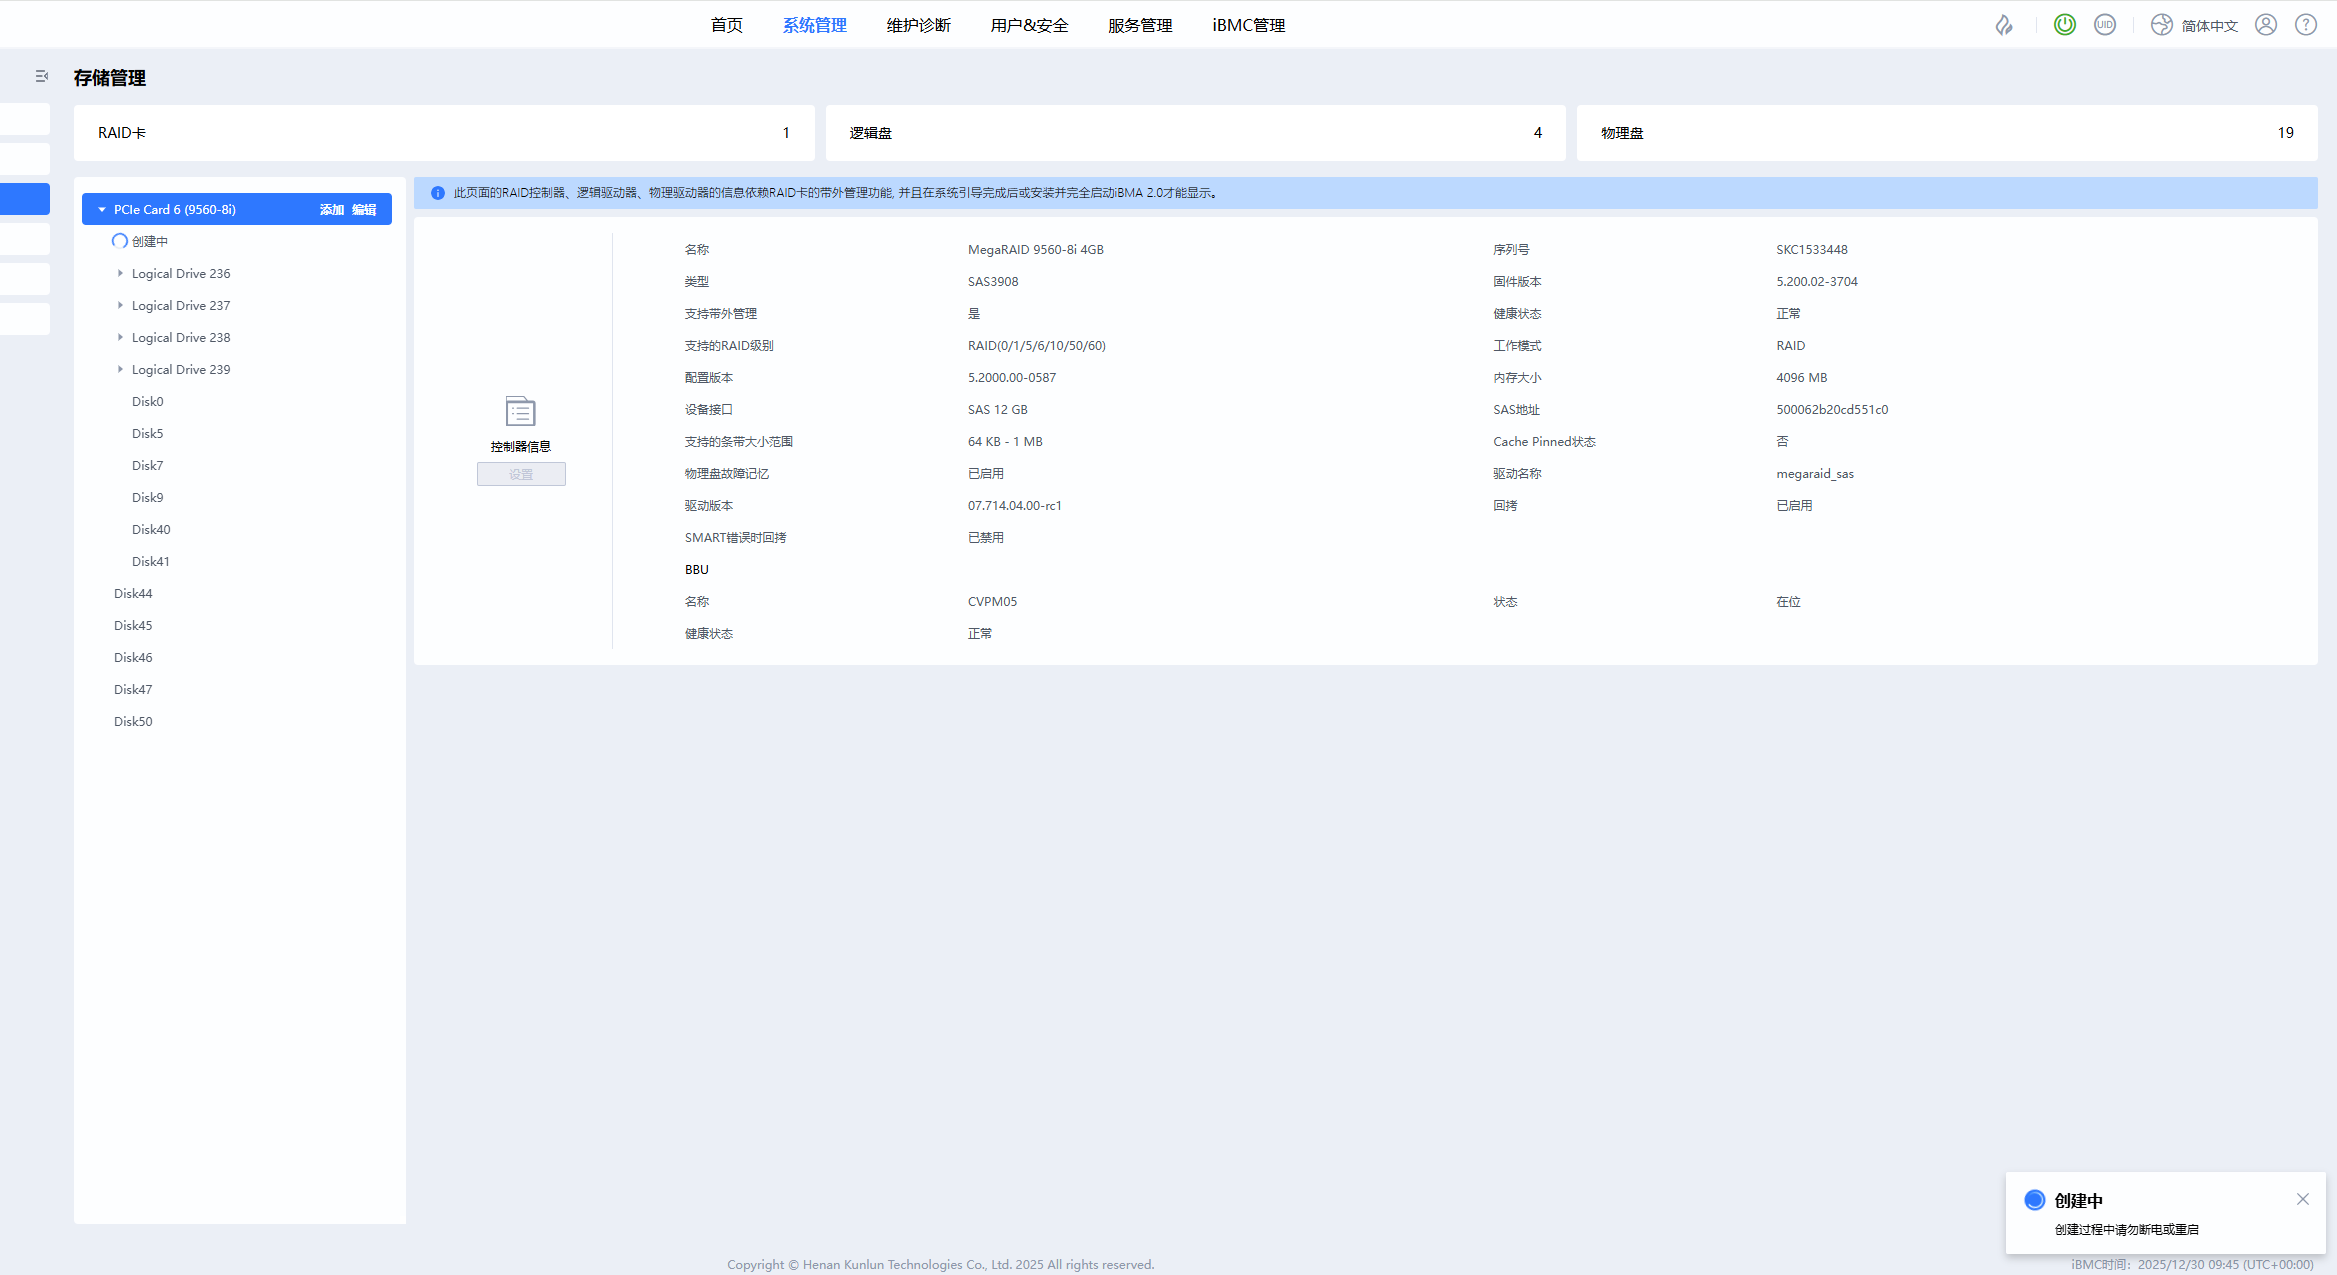The height and width of the screenshot is (1275, 2337).
Task: Expand Logical Drive 239
Action: (x=120, y=369)
